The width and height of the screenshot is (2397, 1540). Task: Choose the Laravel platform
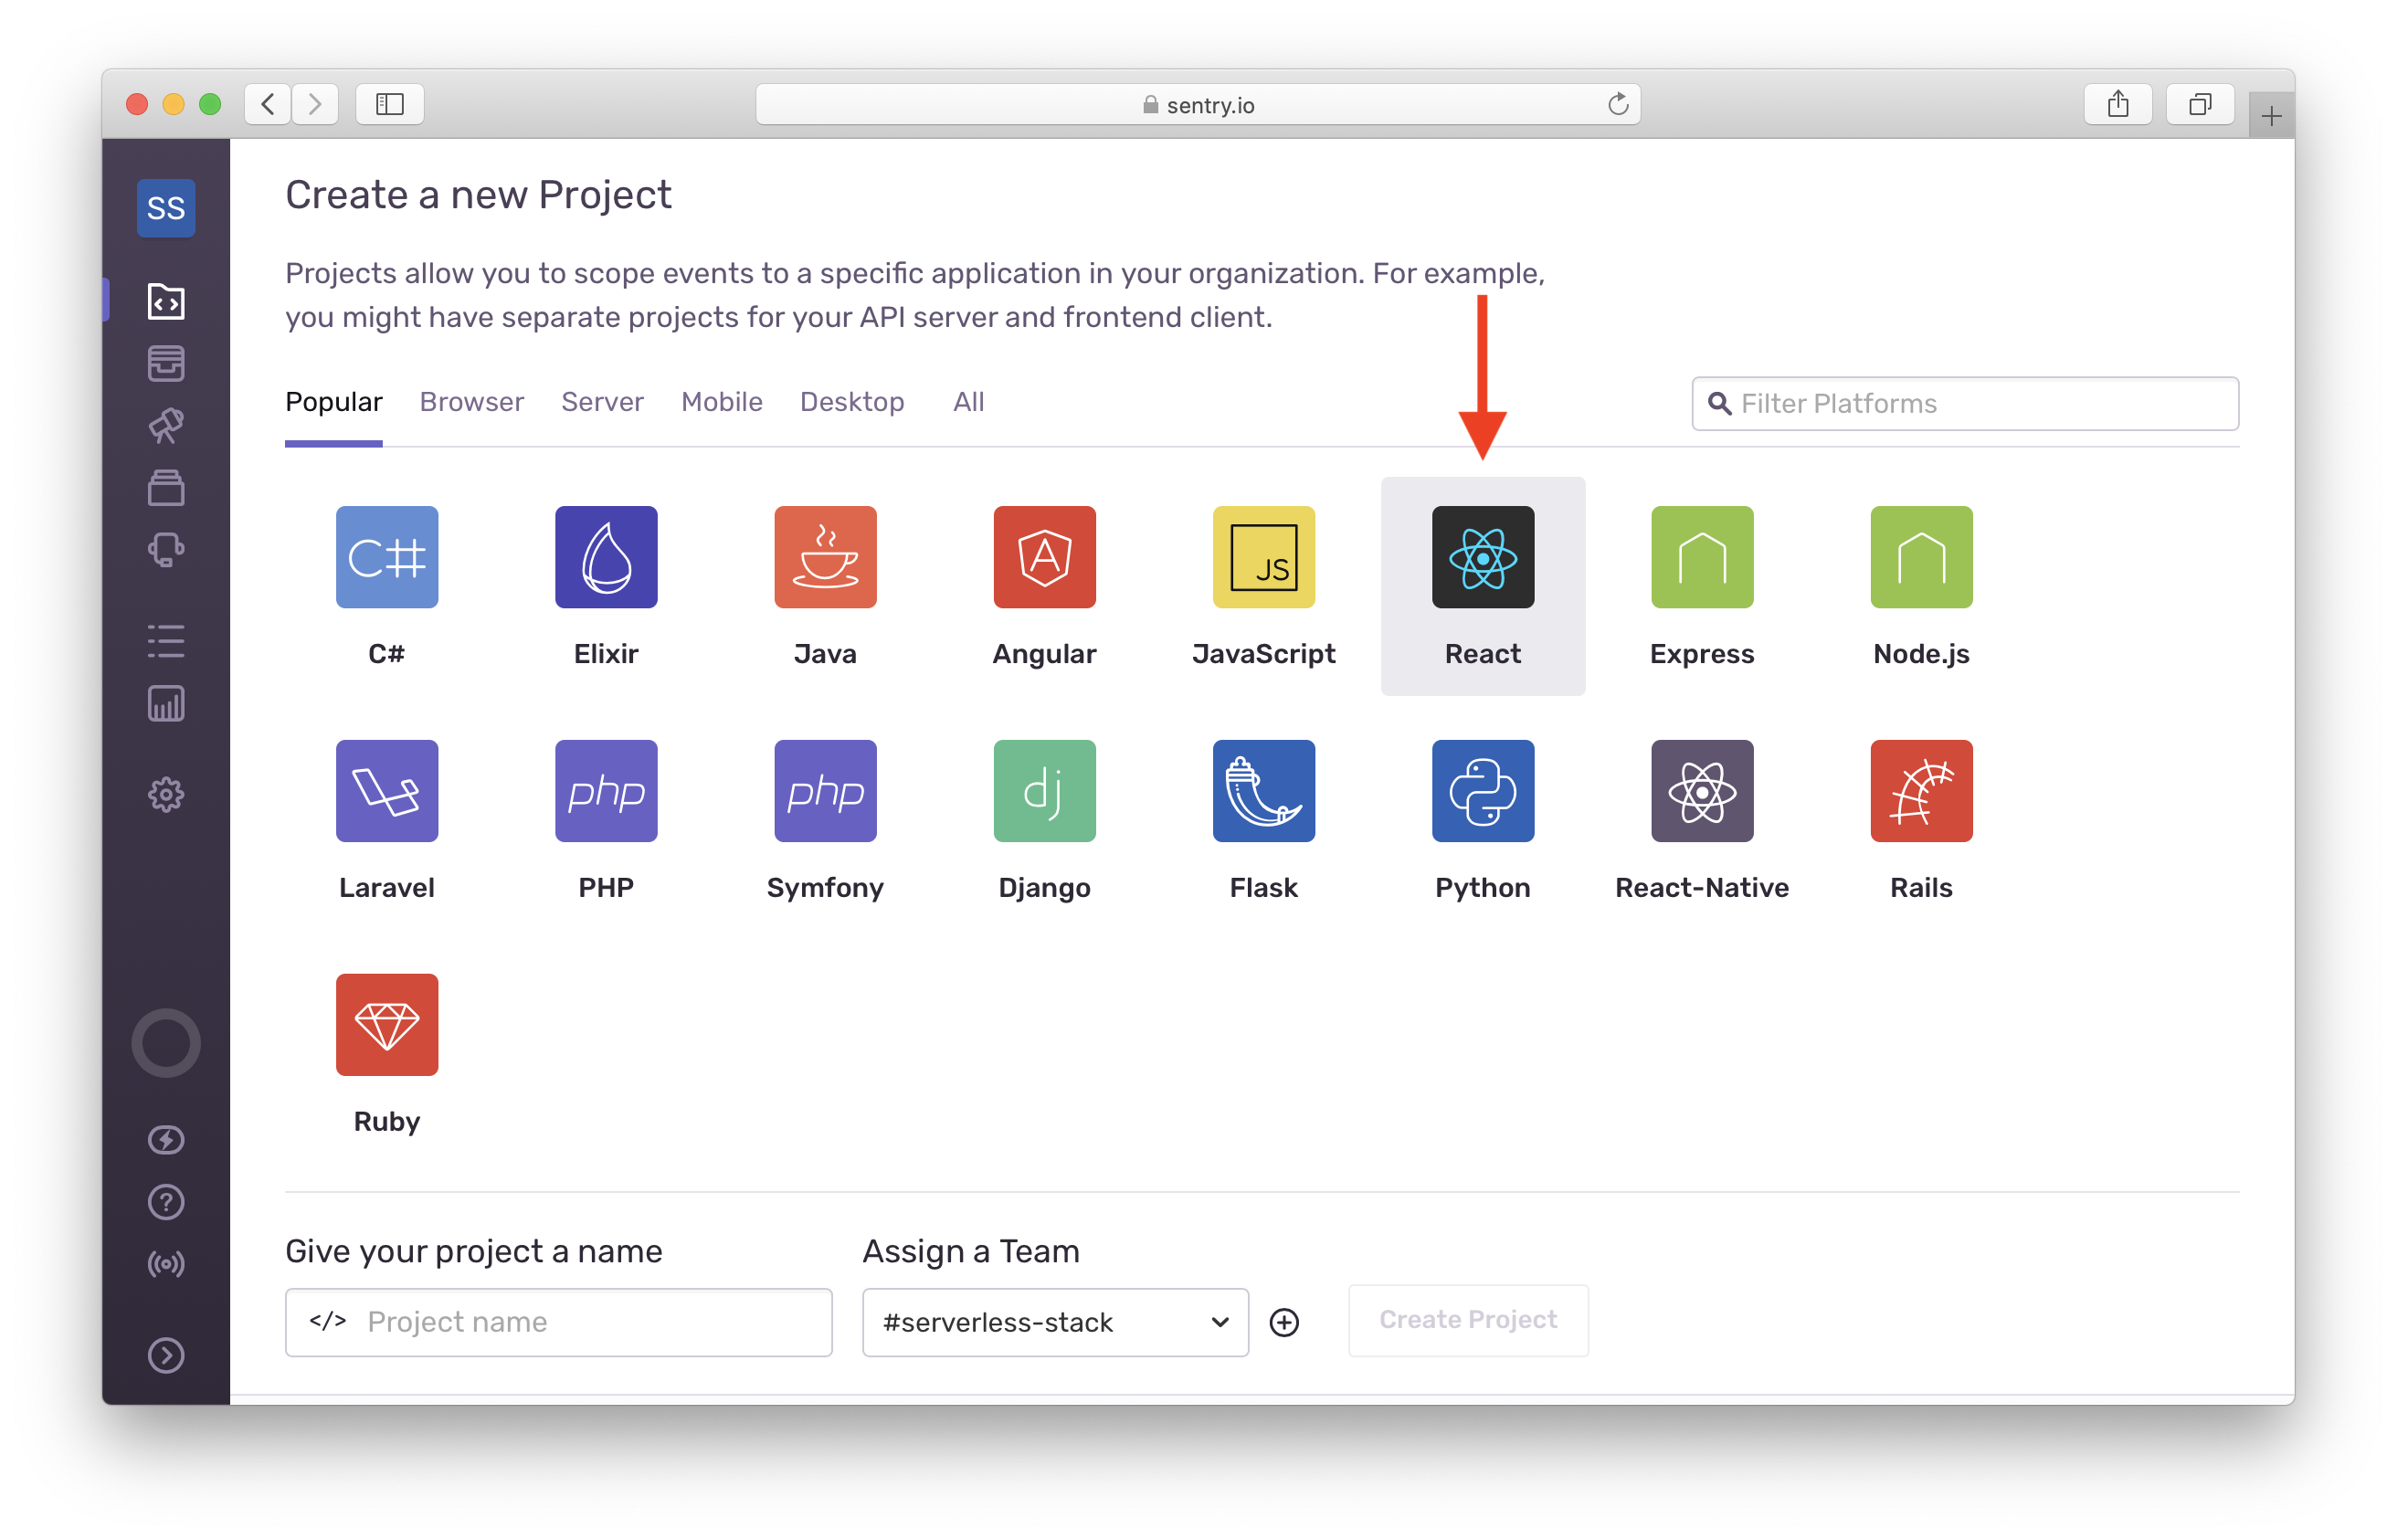coord(387,791)
